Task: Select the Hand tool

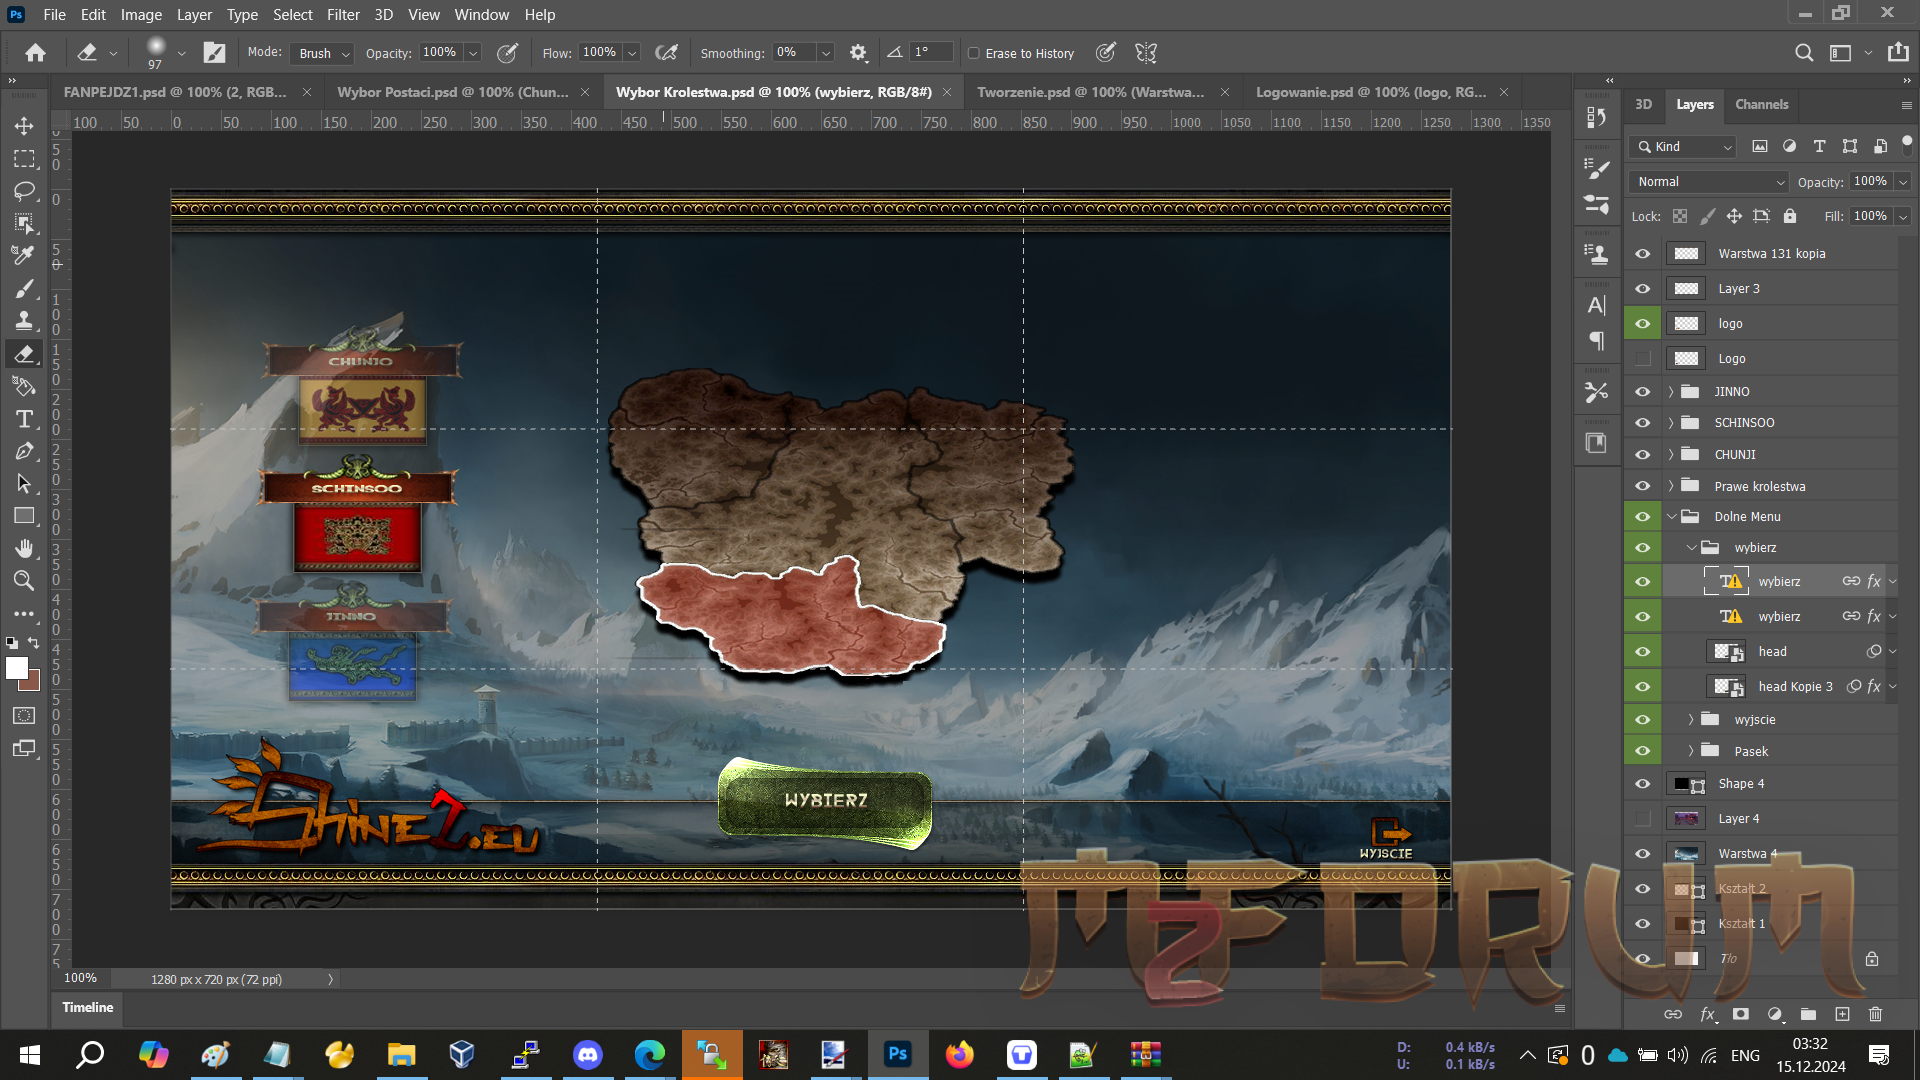Action: (24, 548)
